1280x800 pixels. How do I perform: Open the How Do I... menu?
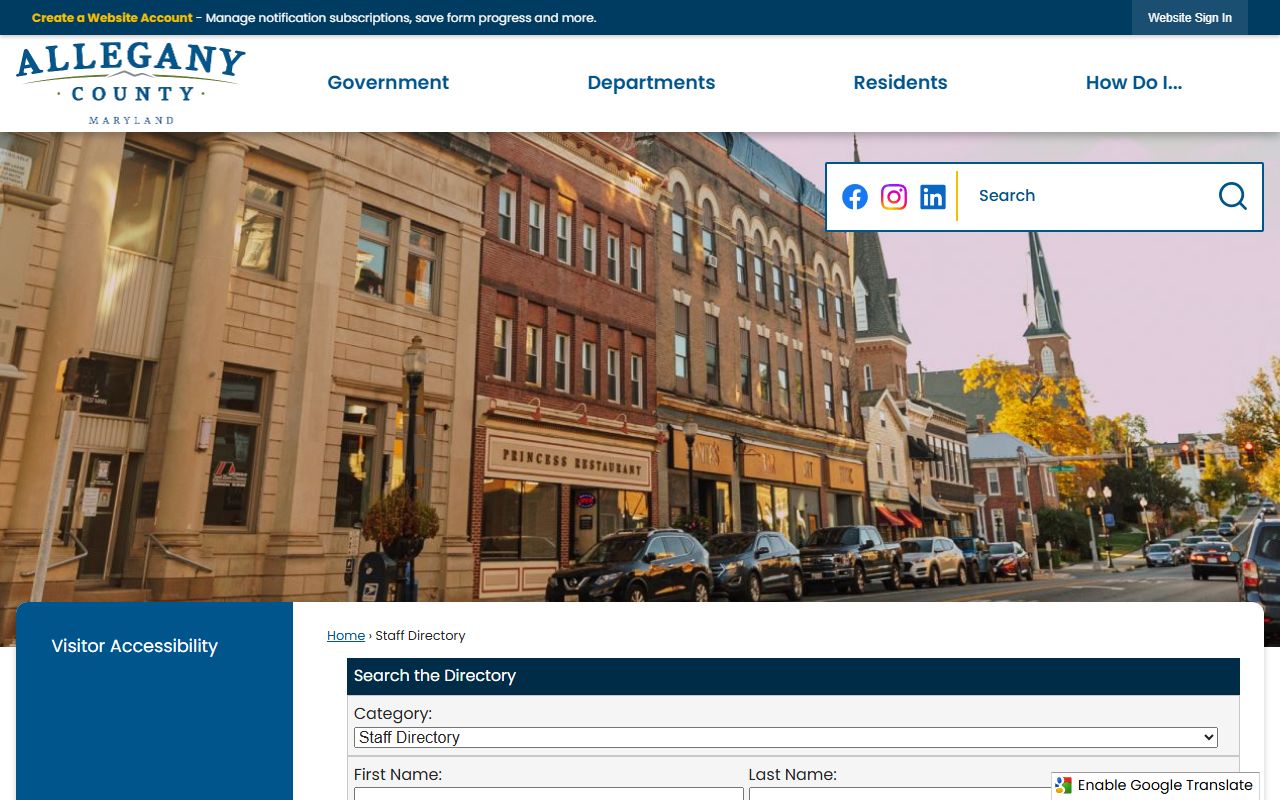click(x=1134, y=83)
